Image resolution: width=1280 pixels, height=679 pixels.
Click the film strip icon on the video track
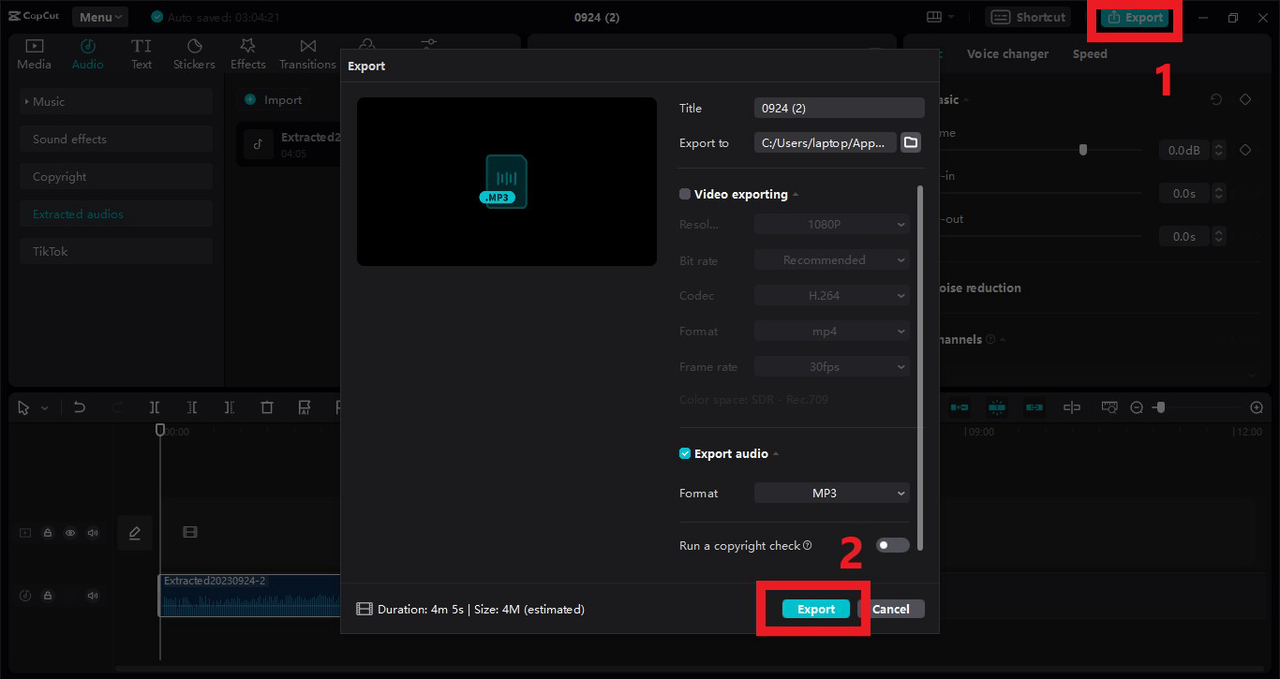[x=190, y=533]
